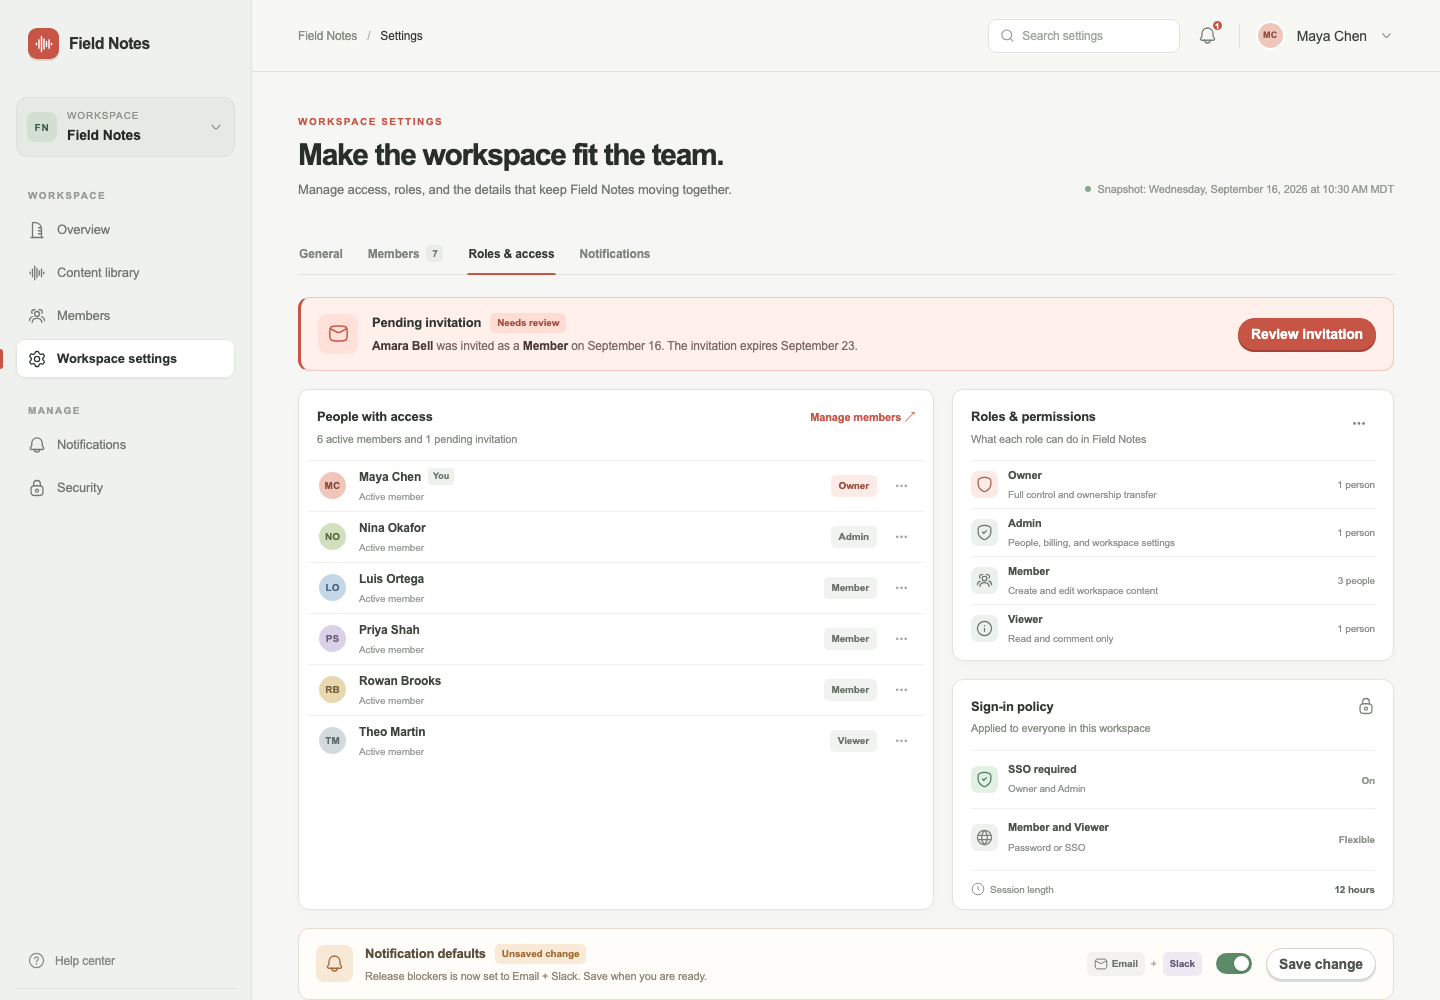Screen dimensions: 1440x1000
Task: Switch to the Notifications tab
Action: (x=615, y=254)
